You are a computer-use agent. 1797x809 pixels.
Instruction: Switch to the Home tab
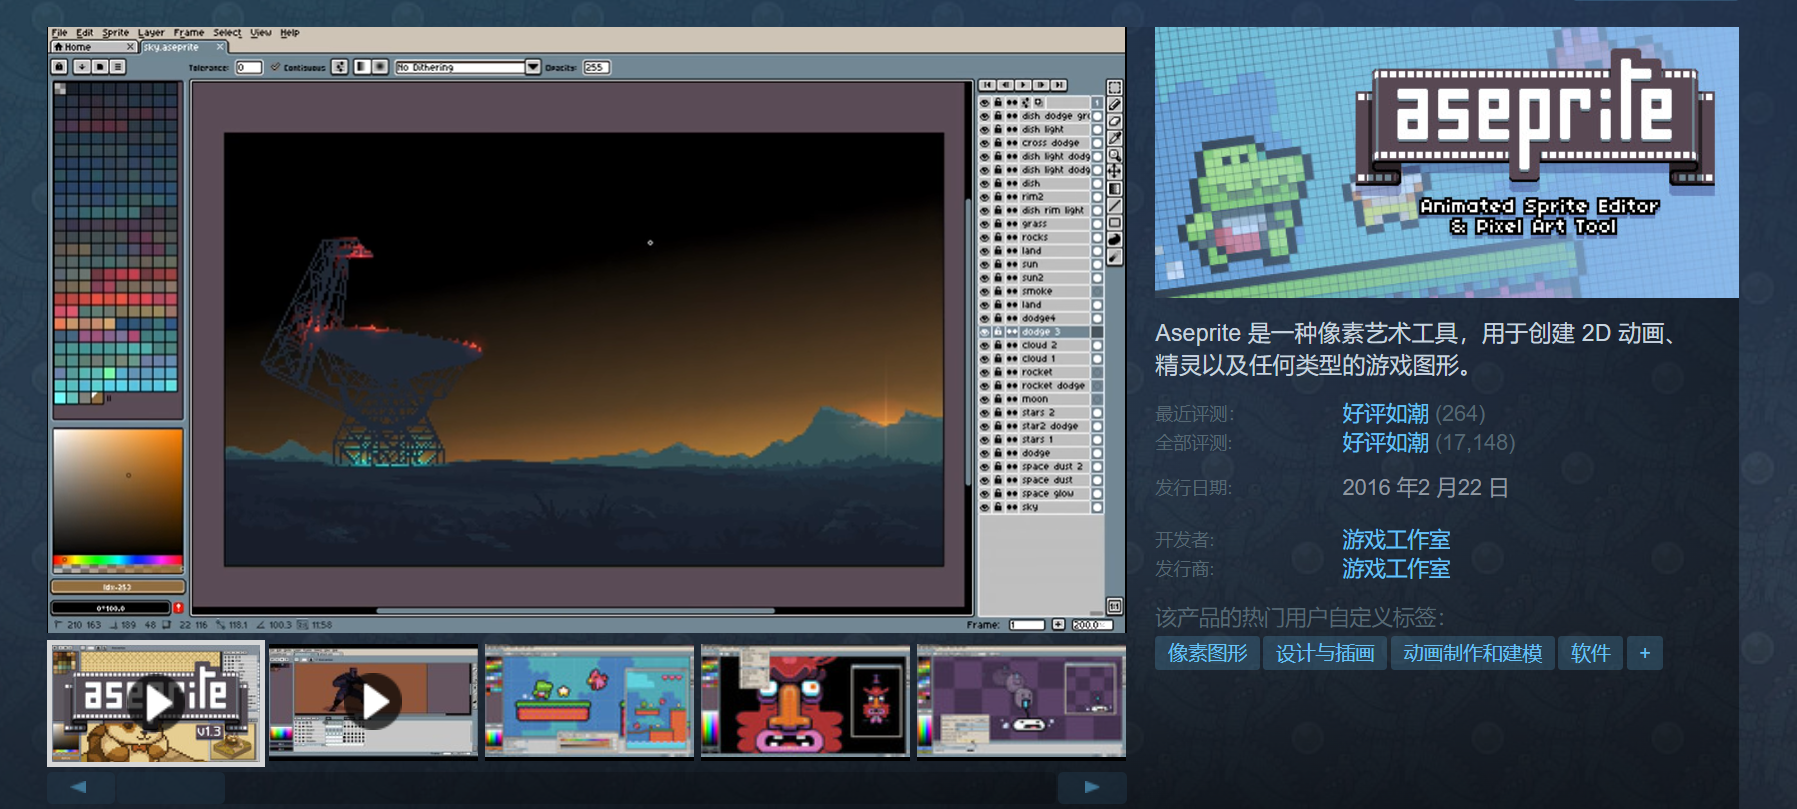click(x=93, y=47)
